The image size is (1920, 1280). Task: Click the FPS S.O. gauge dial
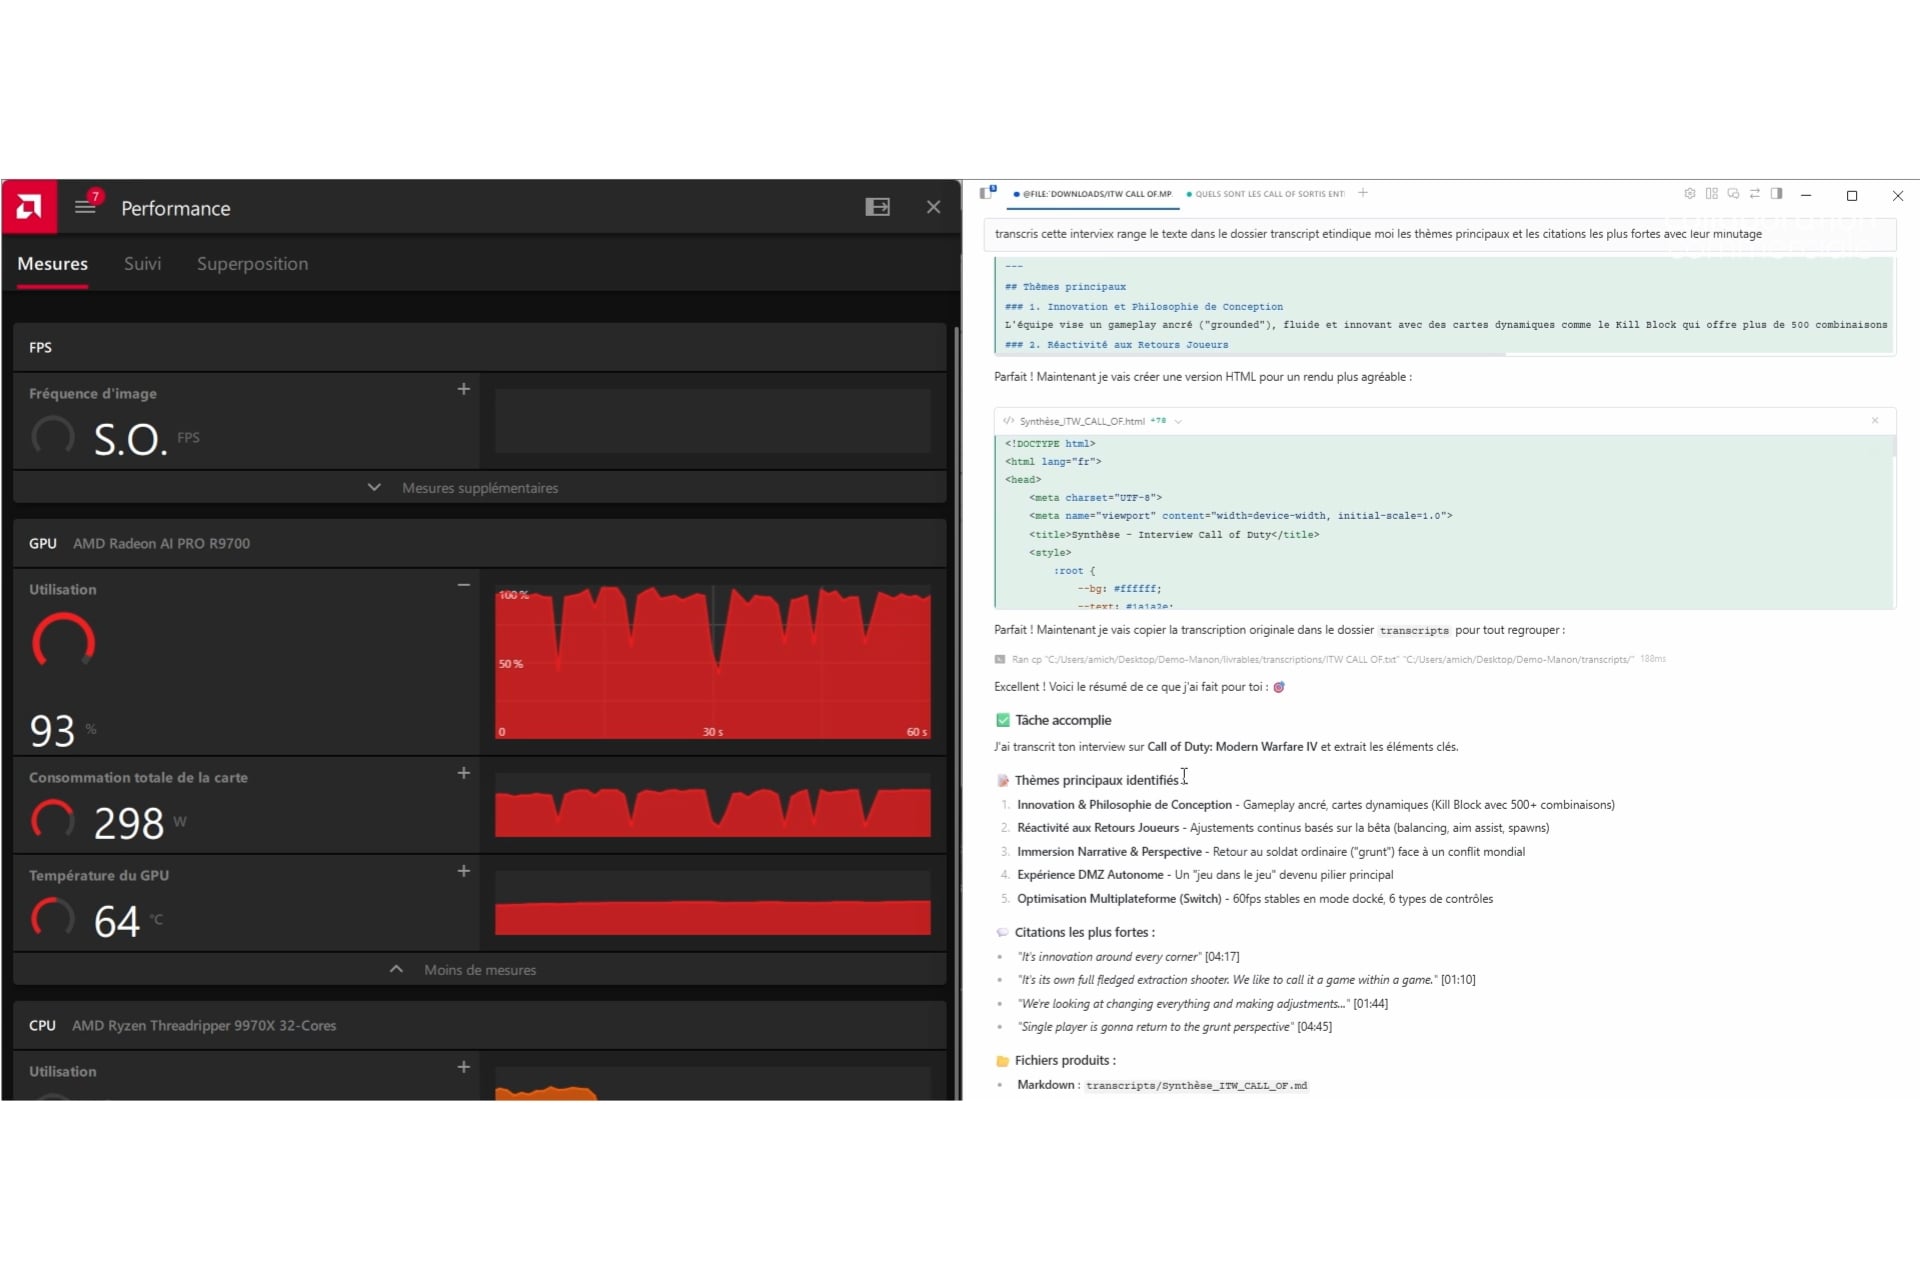click(53, 436)
